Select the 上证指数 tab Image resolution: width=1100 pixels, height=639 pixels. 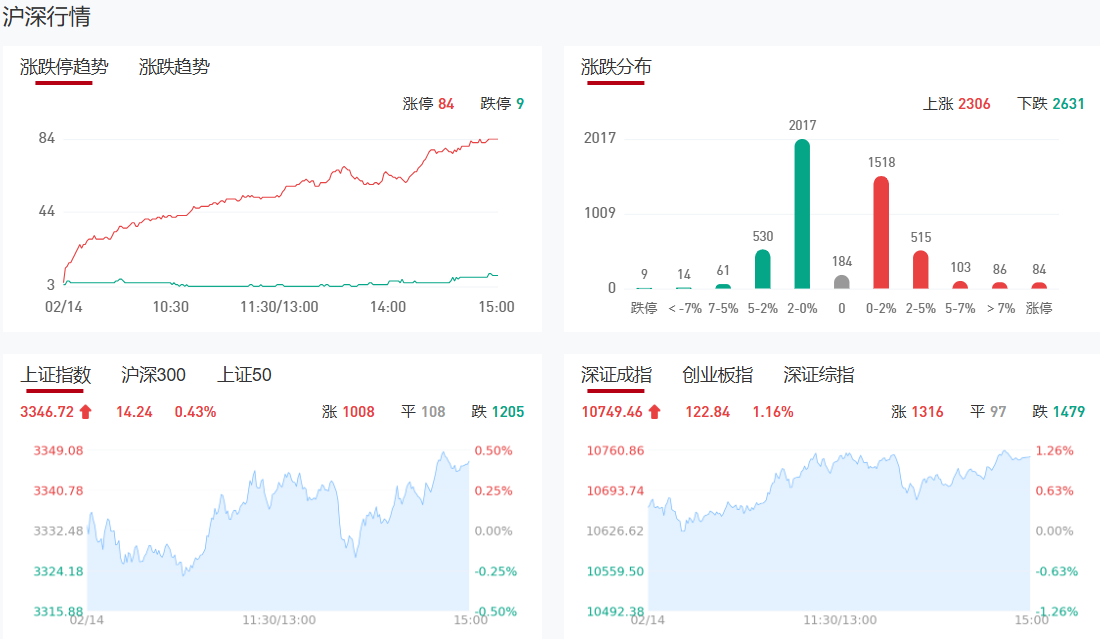point(56,375)
